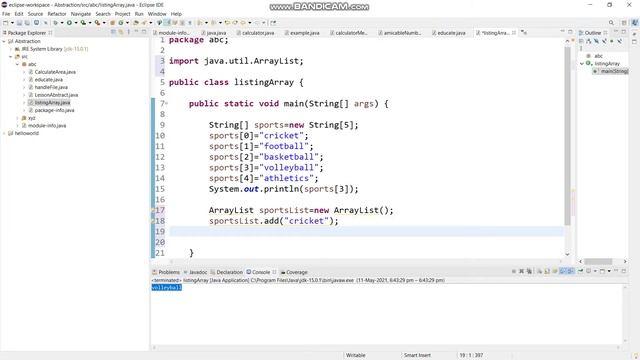The image size is (640, 360).
Task: Click the New Java Package toolbar icon
Action: coord(112,23)
